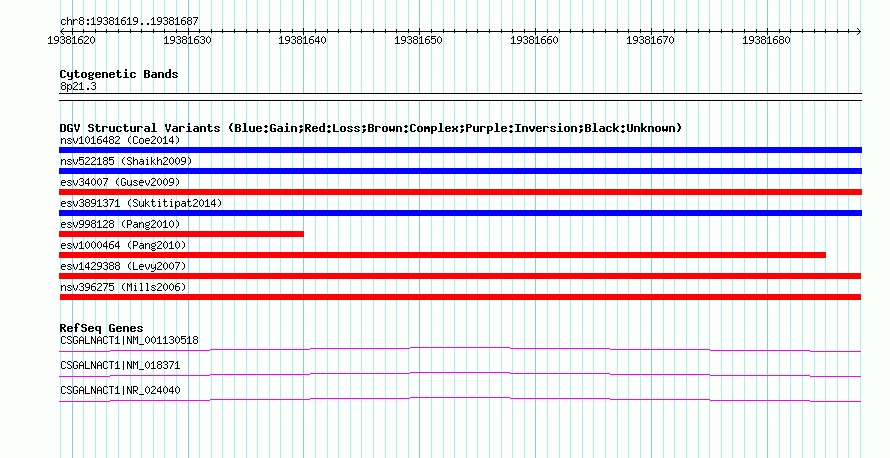This screenshot has width=890, height=458.
Task: Open variant label esv1429388 (Levy2007)
Action: [x=123, y=266]
